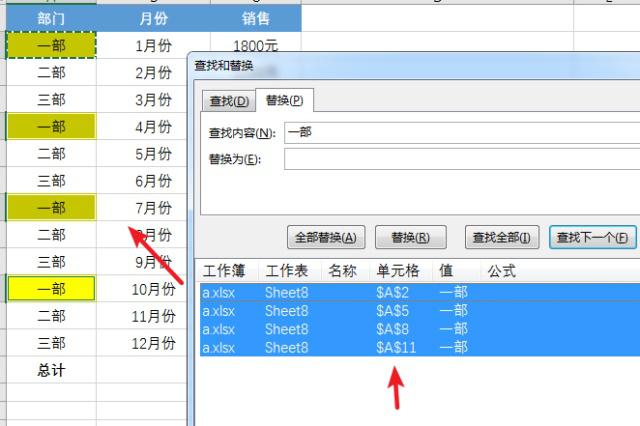Image resolution: width=640 pixels, height=426 pixels.
Task: Select the 12月份 cell
Action: [x=142, y=343]
